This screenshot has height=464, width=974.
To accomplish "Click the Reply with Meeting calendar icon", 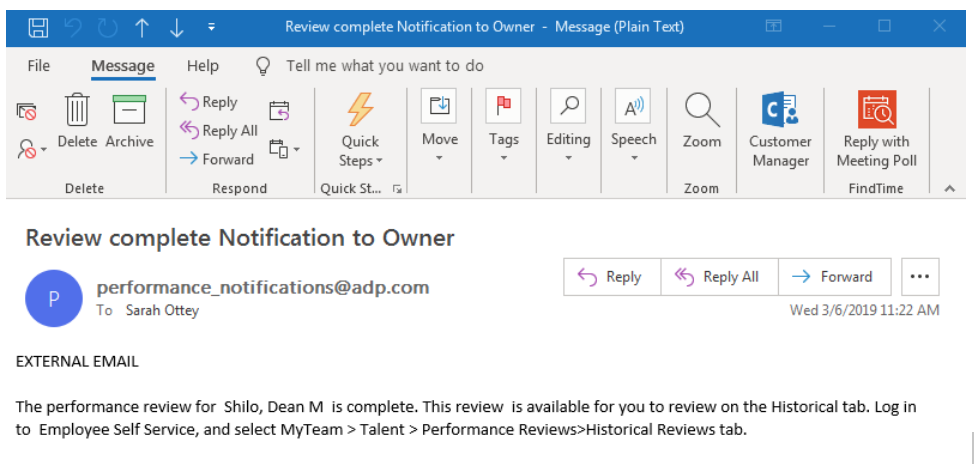I will pos(279,111).
